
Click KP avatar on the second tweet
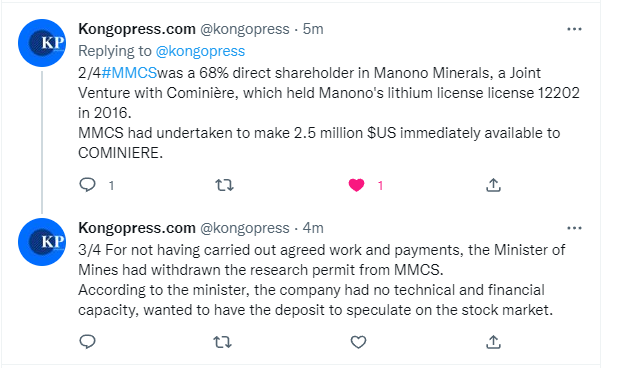coord(42,242)
